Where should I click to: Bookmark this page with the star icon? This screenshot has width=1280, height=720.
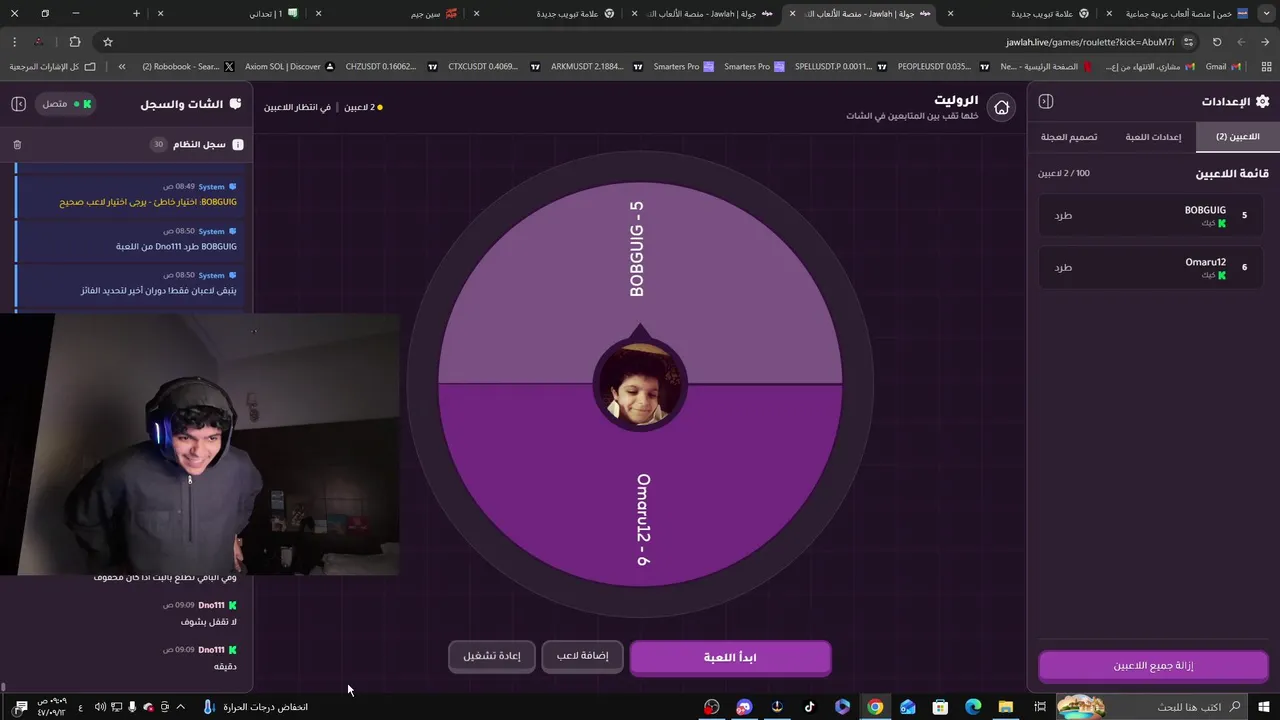(108, 42)
